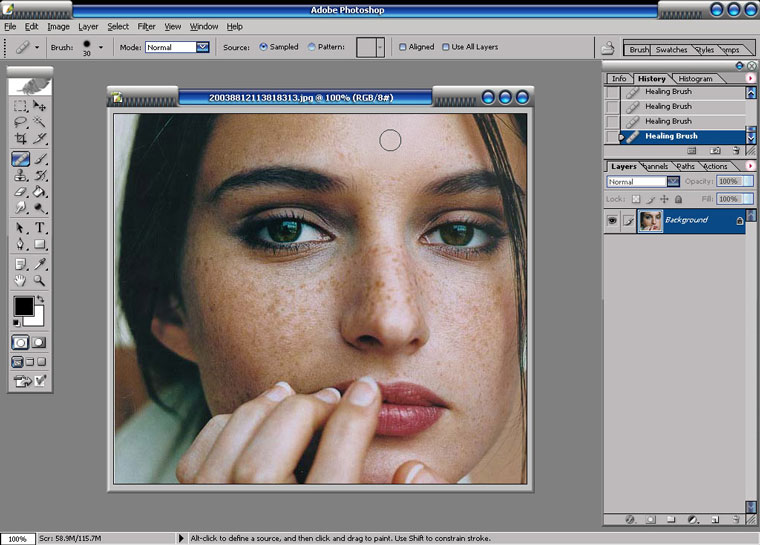Delete layer using Layers panel trash icon
Viewport: 760px width, 545px height.
coord(735,519)
